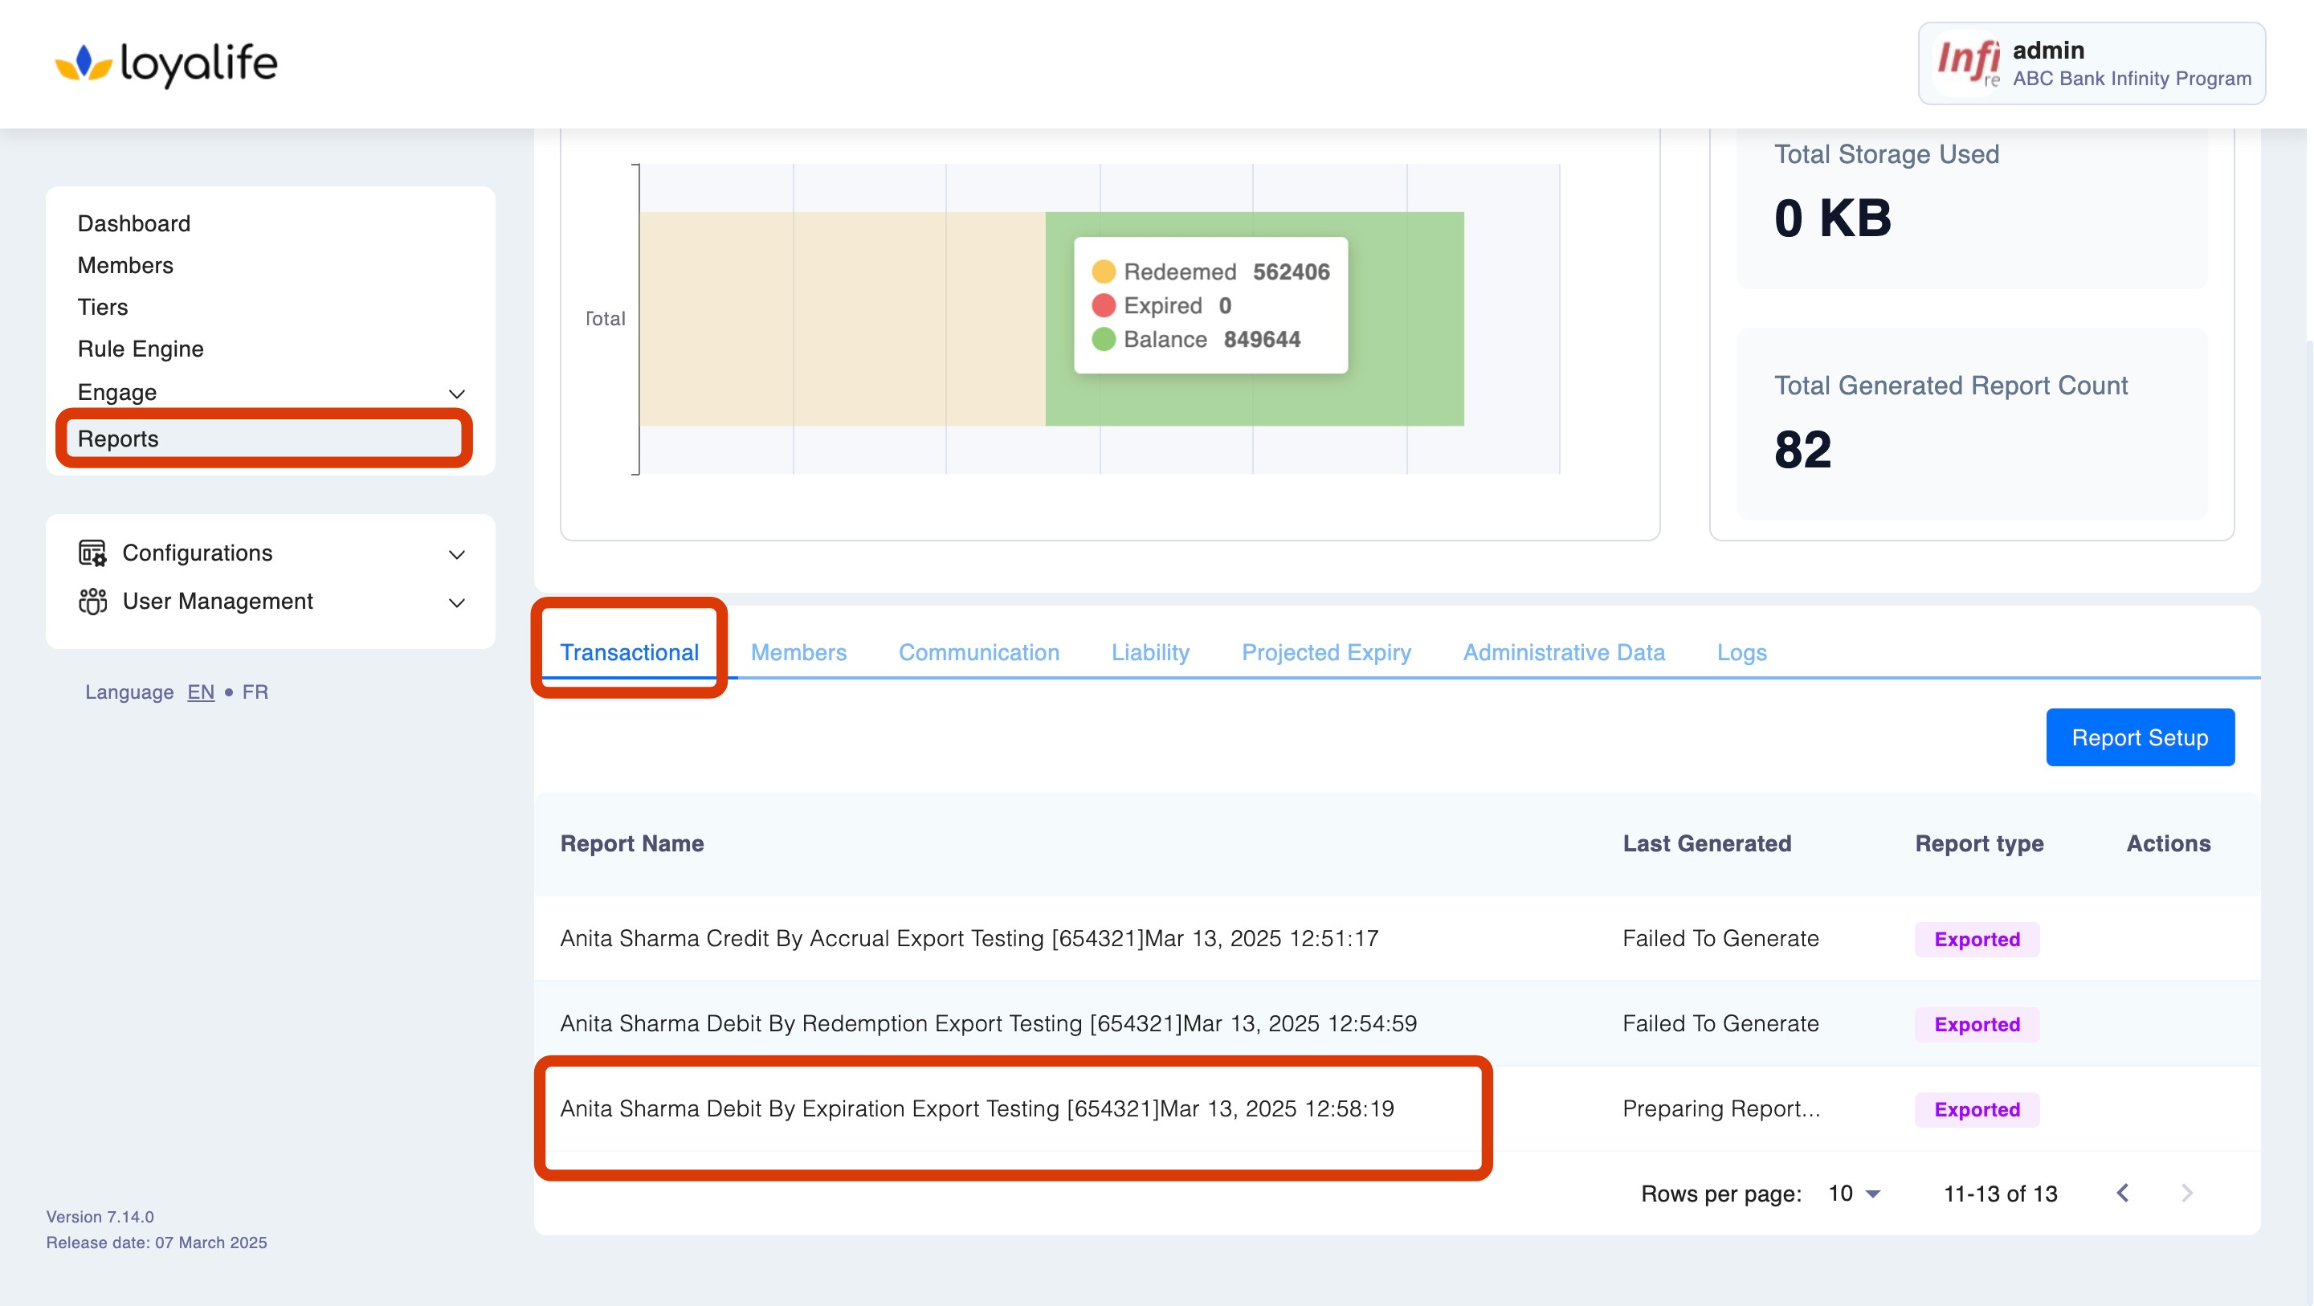Go to previous page arrow

click(2123, 1193)
